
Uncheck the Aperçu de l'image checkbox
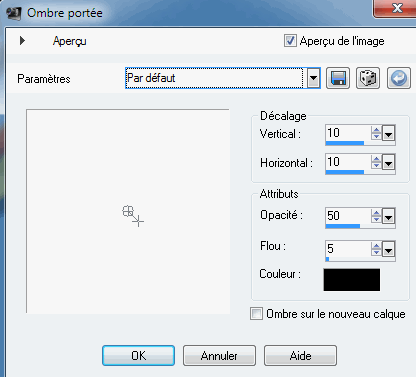[x=290, y=41]
